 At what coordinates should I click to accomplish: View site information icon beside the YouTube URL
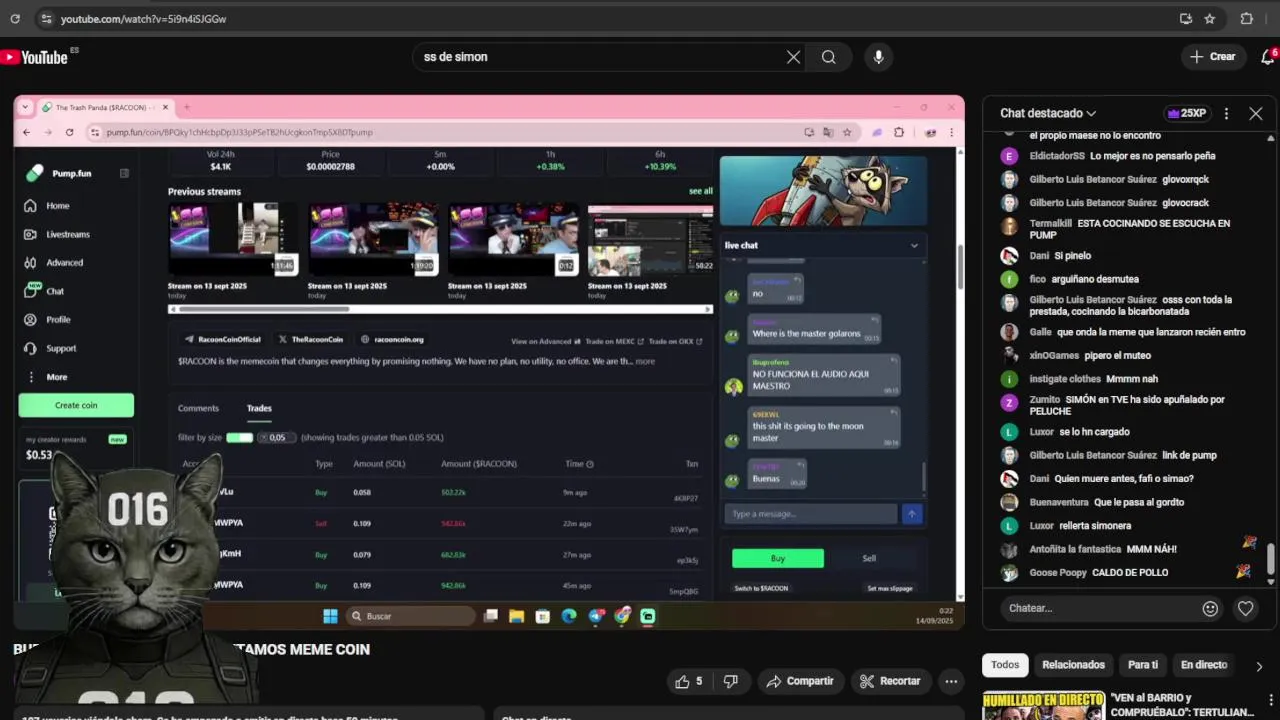click(45, 18)
